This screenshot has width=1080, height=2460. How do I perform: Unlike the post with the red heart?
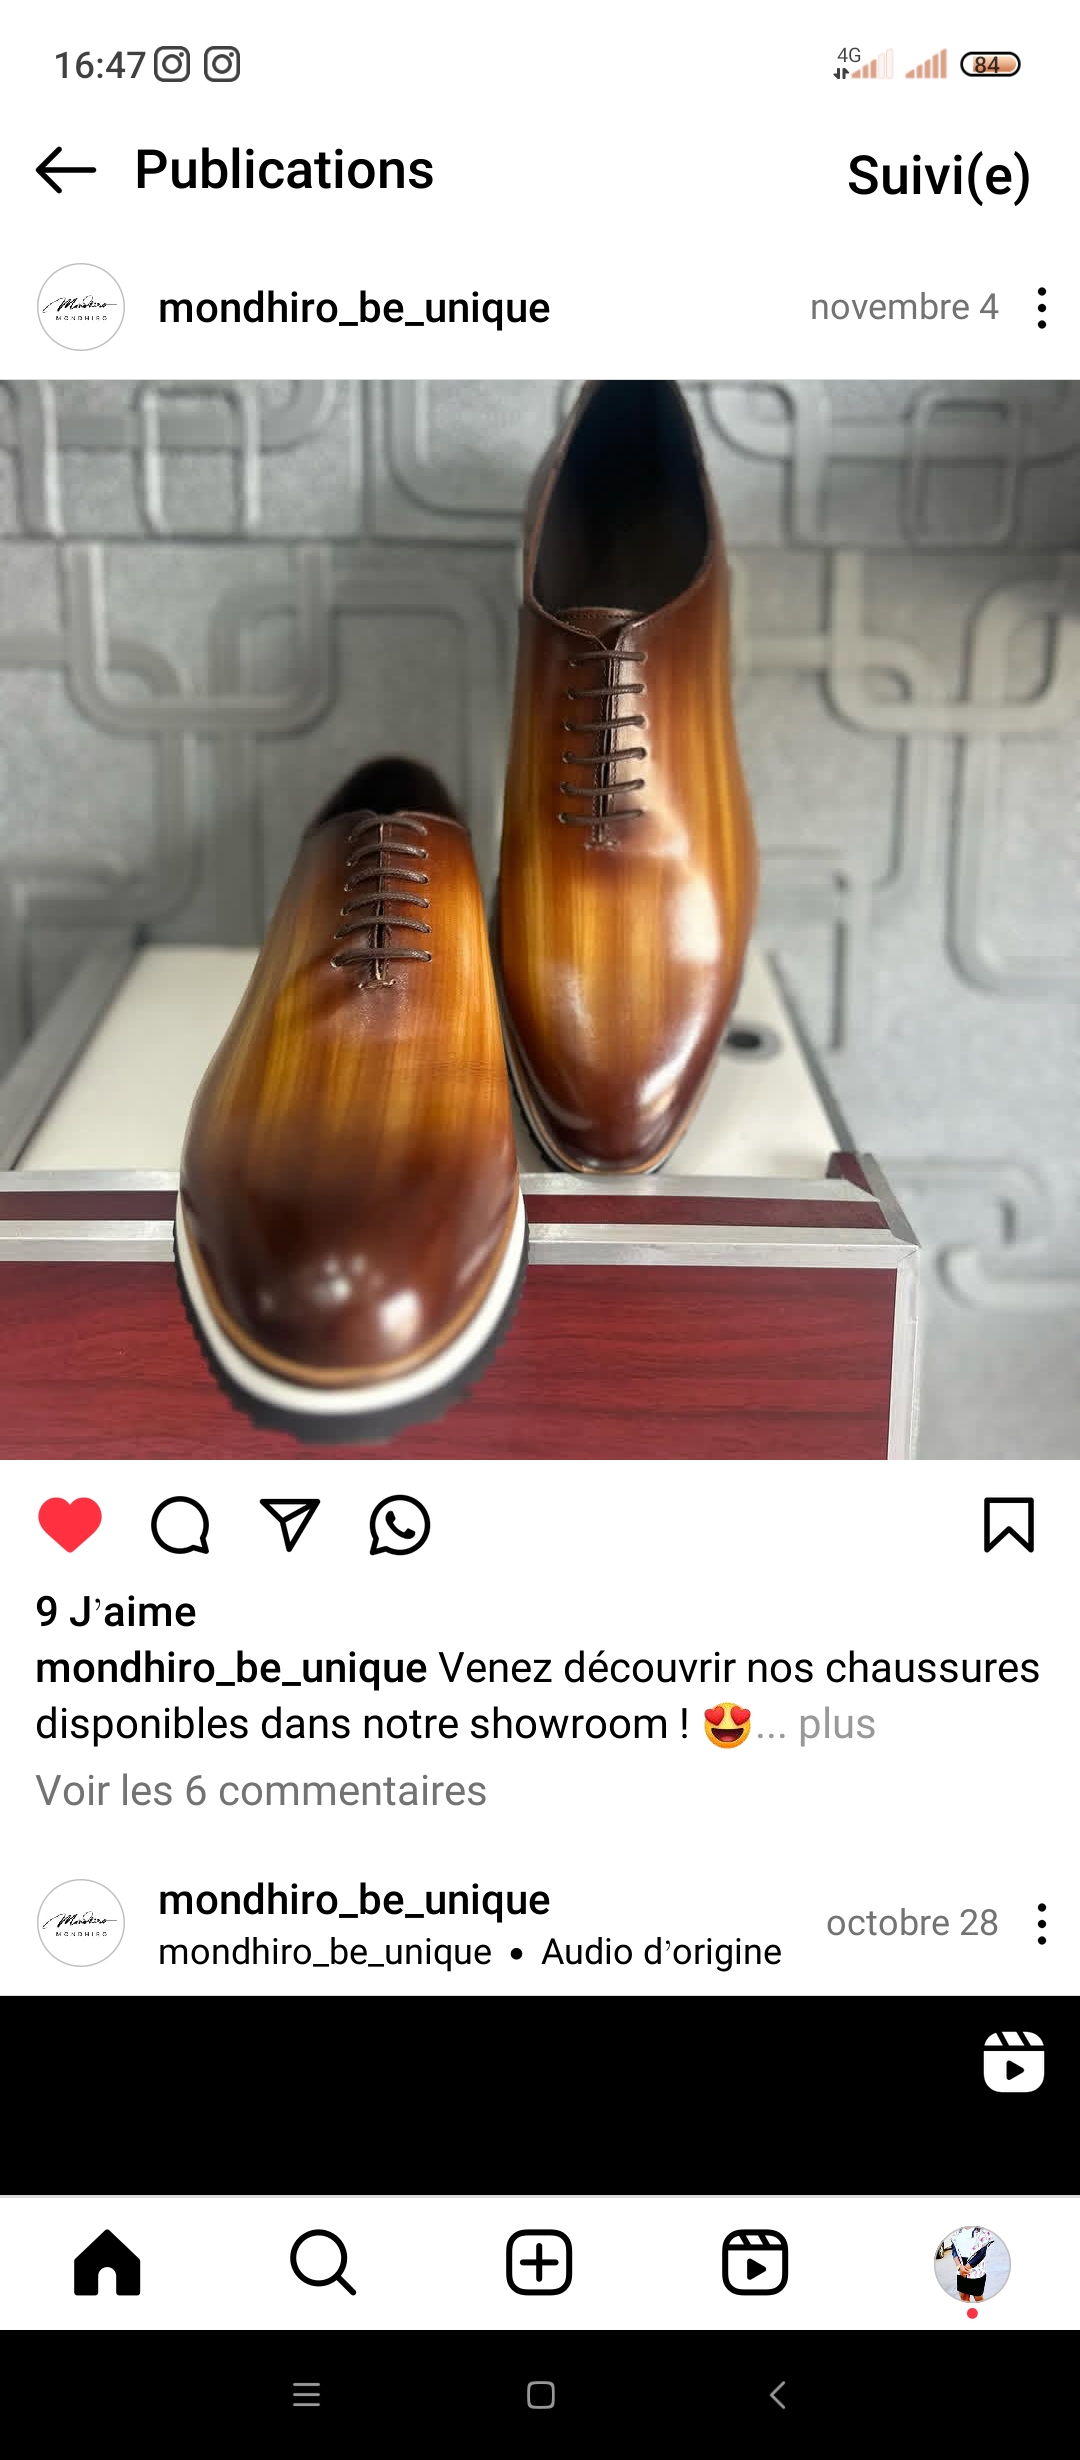click(x=70, y=1525)
